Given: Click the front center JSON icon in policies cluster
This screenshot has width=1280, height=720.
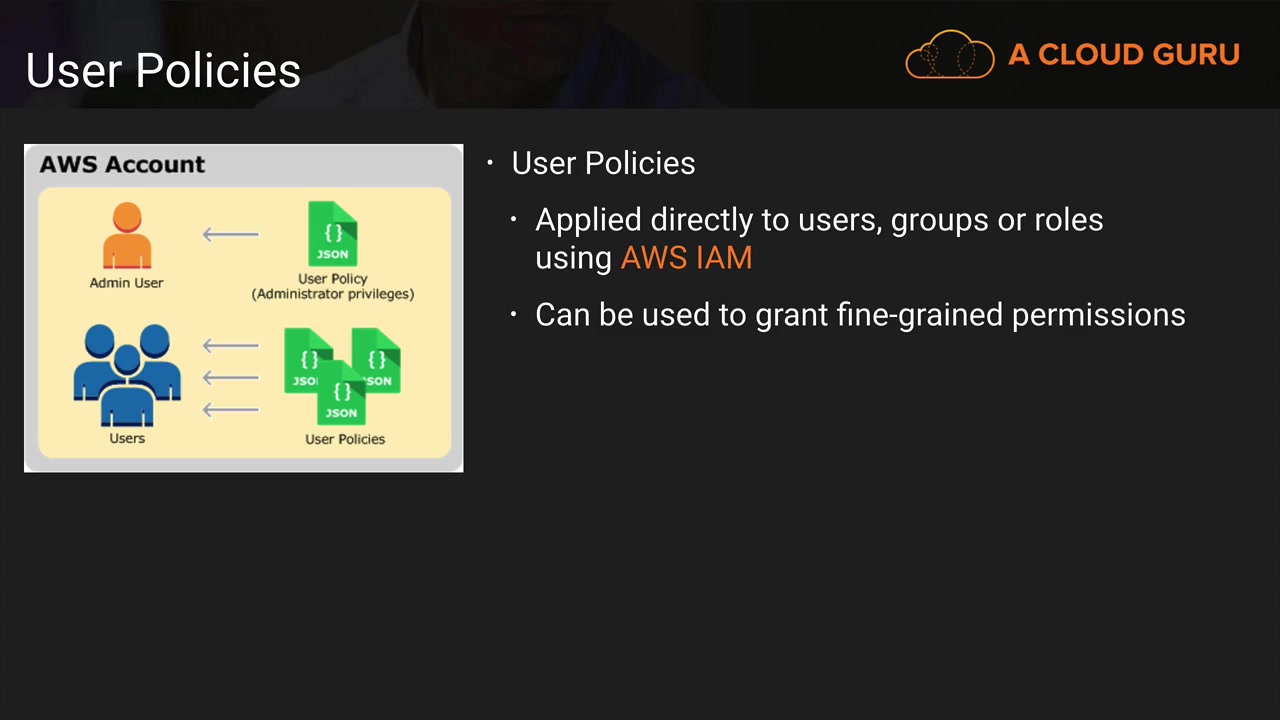Looking at the screenshot, I should pos(341,392).
